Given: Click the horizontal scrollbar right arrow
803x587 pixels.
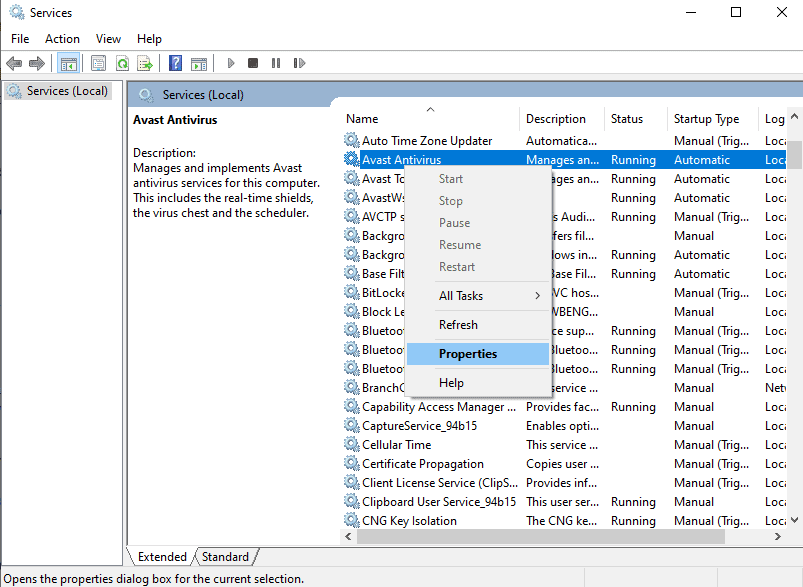Looking at the screenshot, I should tap(778, 537).
